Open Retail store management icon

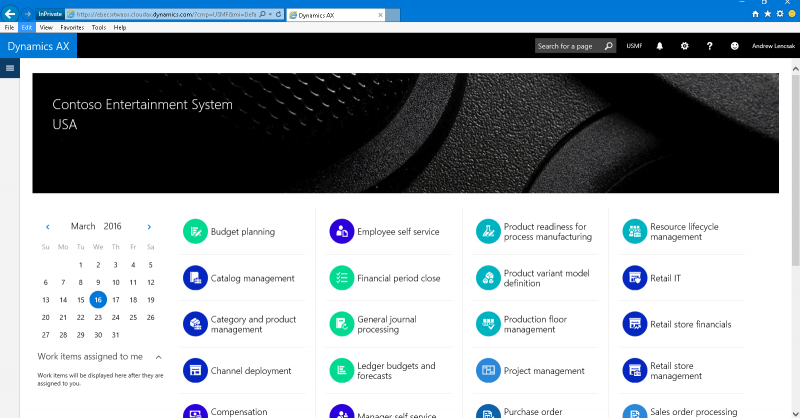tap(635, 371)
